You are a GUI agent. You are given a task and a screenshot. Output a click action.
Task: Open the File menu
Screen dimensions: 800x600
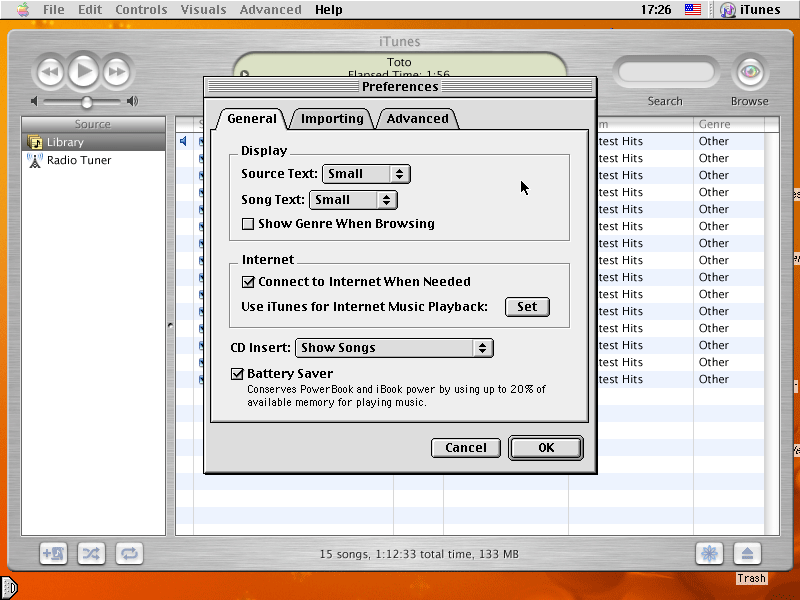pos(54,10)
